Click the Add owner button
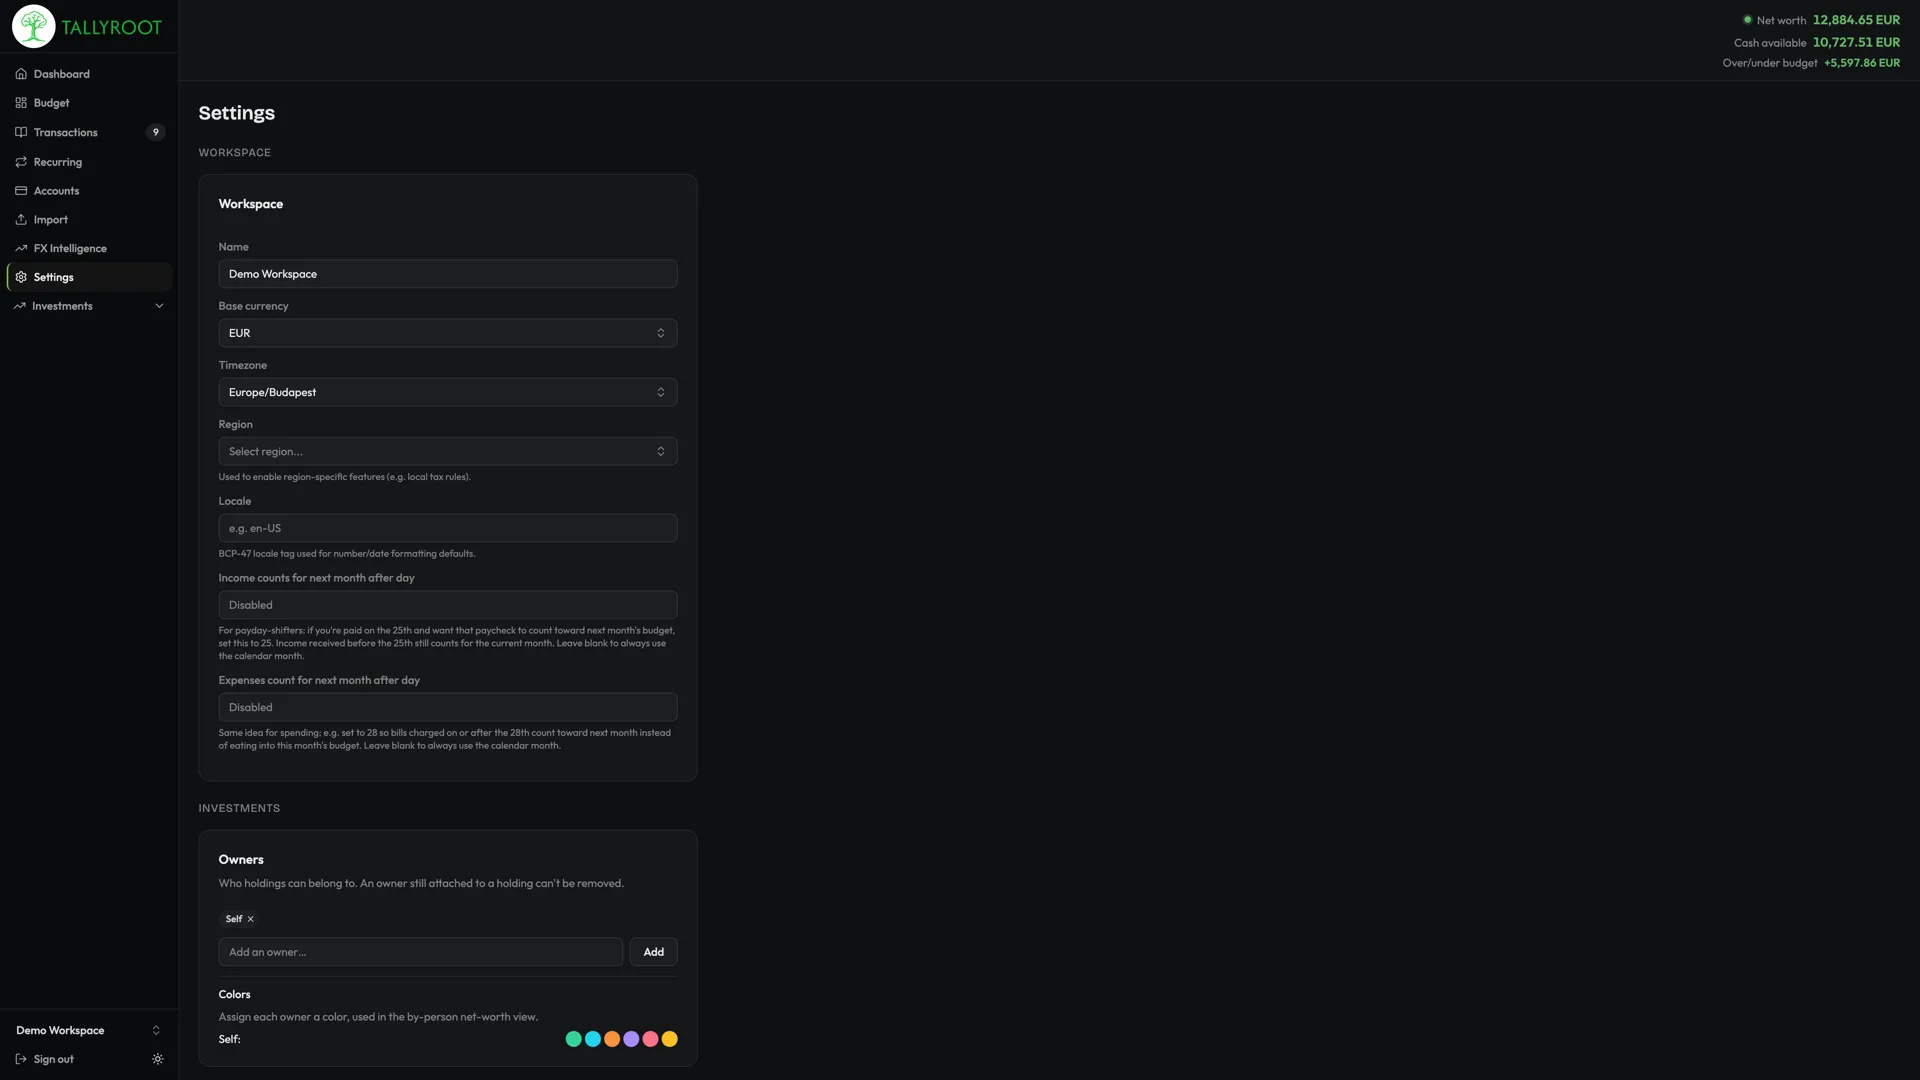 point(653,952)
